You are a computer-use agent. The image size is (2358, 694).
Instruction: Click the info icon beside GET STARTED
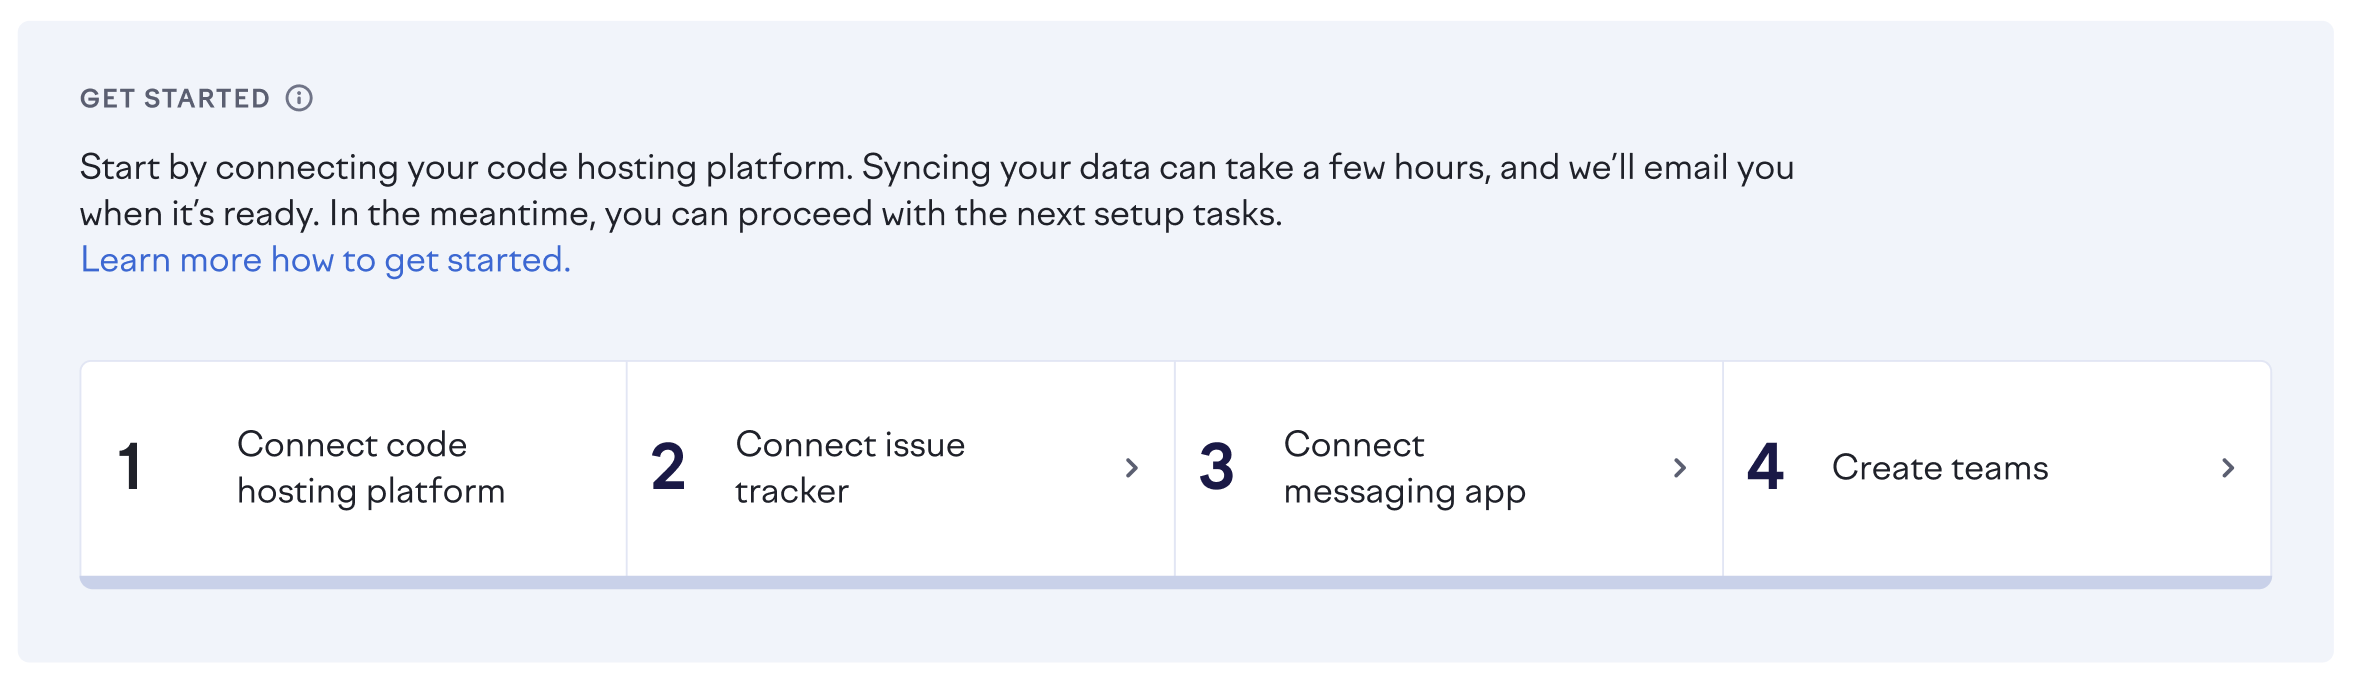[x=299, y=98]
